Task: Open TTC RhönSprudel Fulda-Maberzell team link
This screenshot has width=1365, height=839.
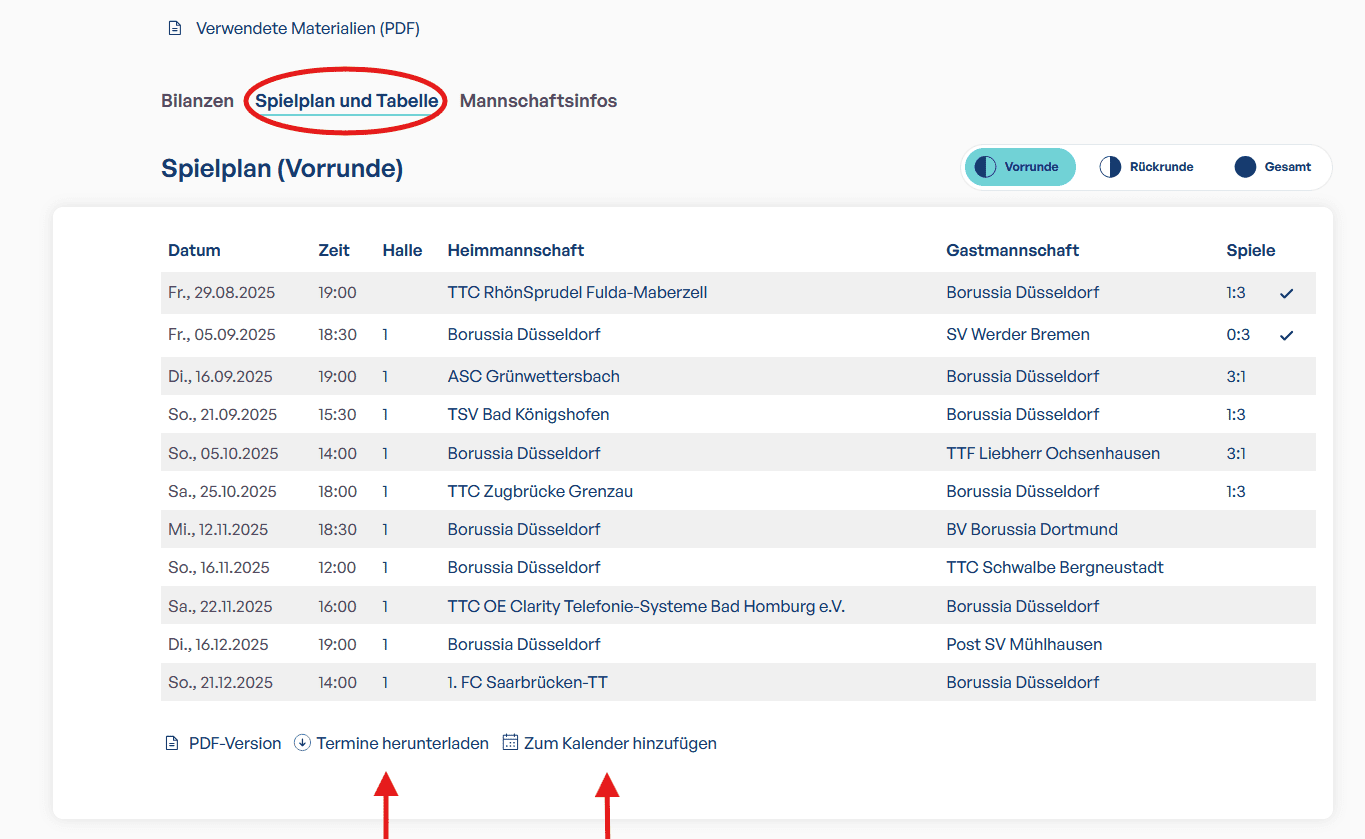Action: pos(577,293)
